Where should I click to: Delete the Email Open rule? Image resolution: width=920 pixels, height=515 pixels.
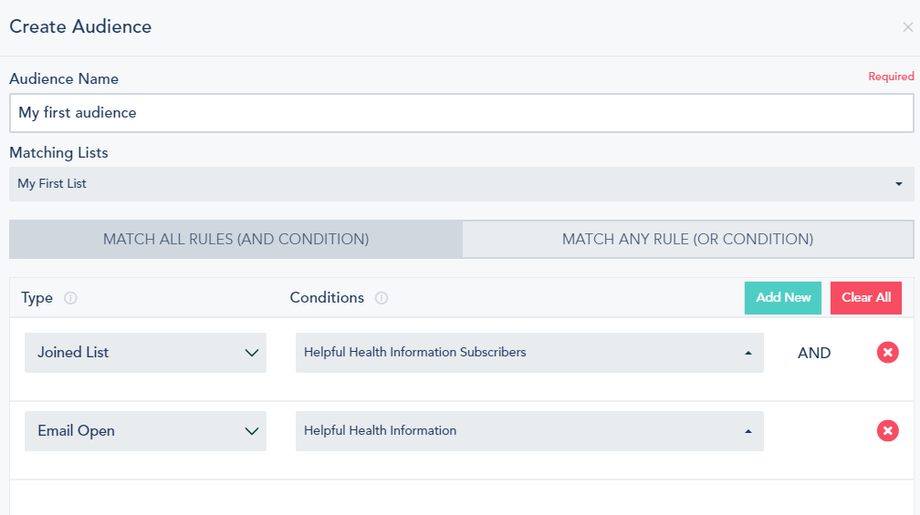pyautogui.click(x=887, y=431)
